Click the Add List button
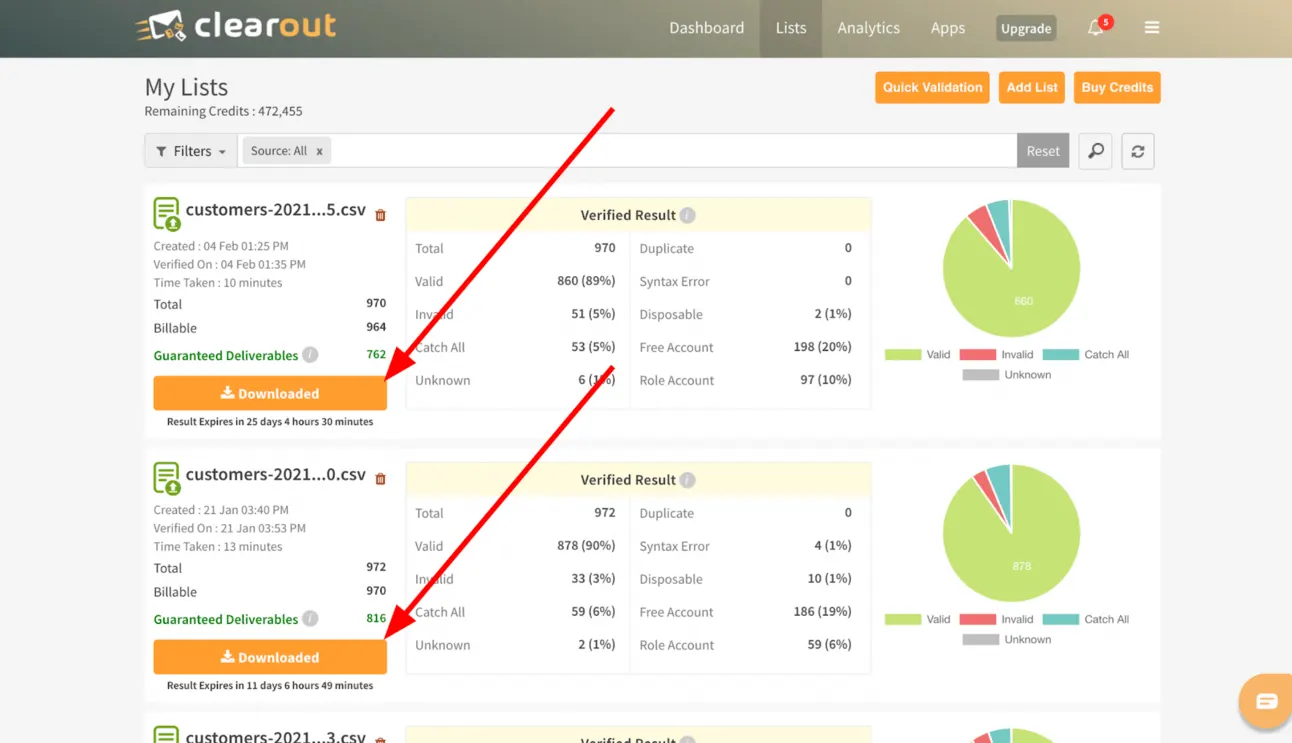Screen dimensions: 1292x743 click(1032, 87)
